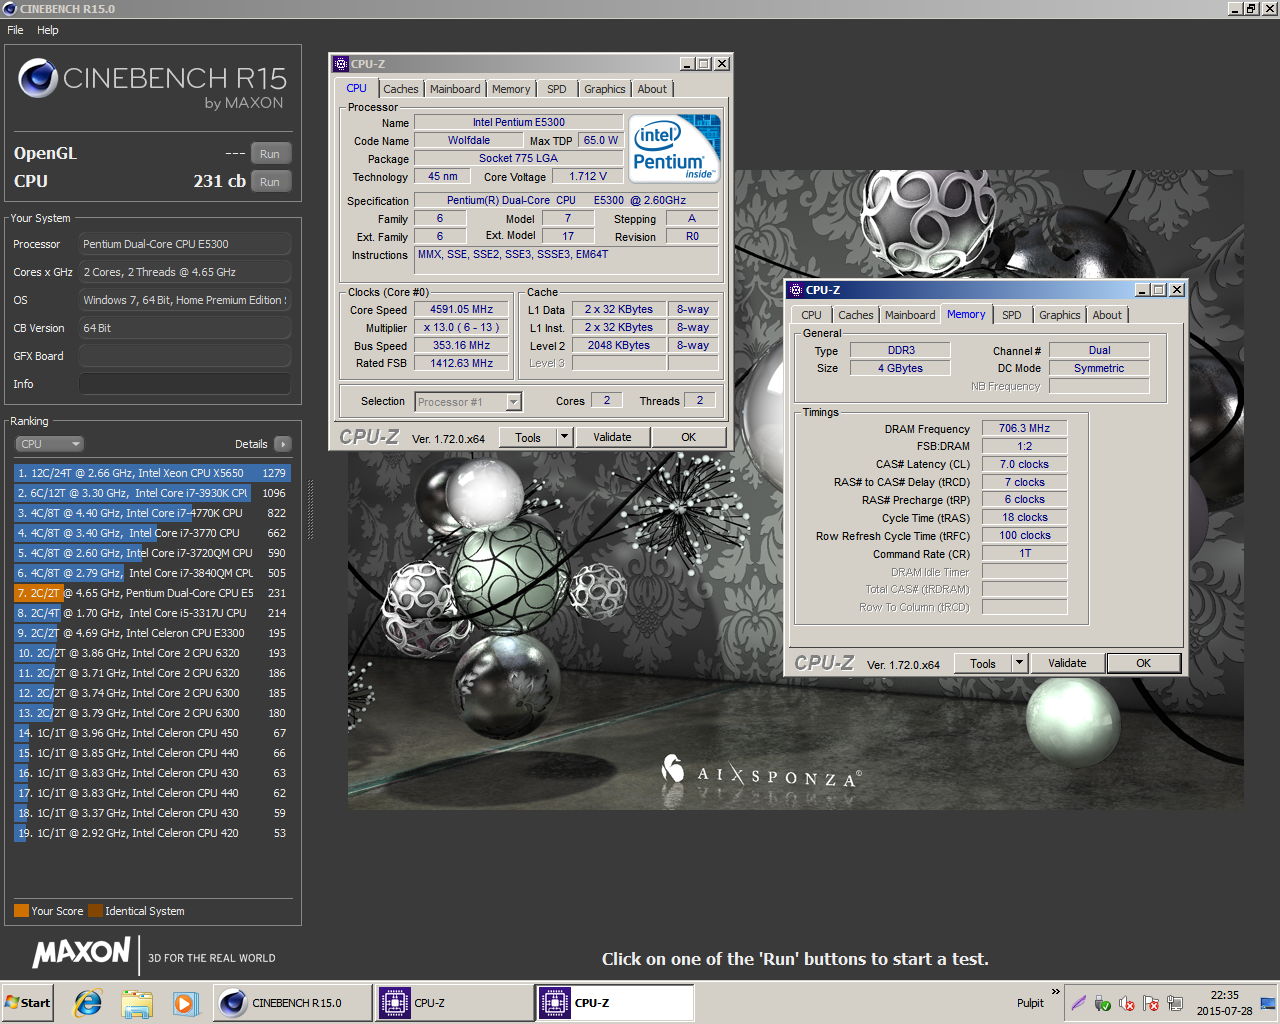Click the Core Voltage 1.712 V value

point(588,176)
